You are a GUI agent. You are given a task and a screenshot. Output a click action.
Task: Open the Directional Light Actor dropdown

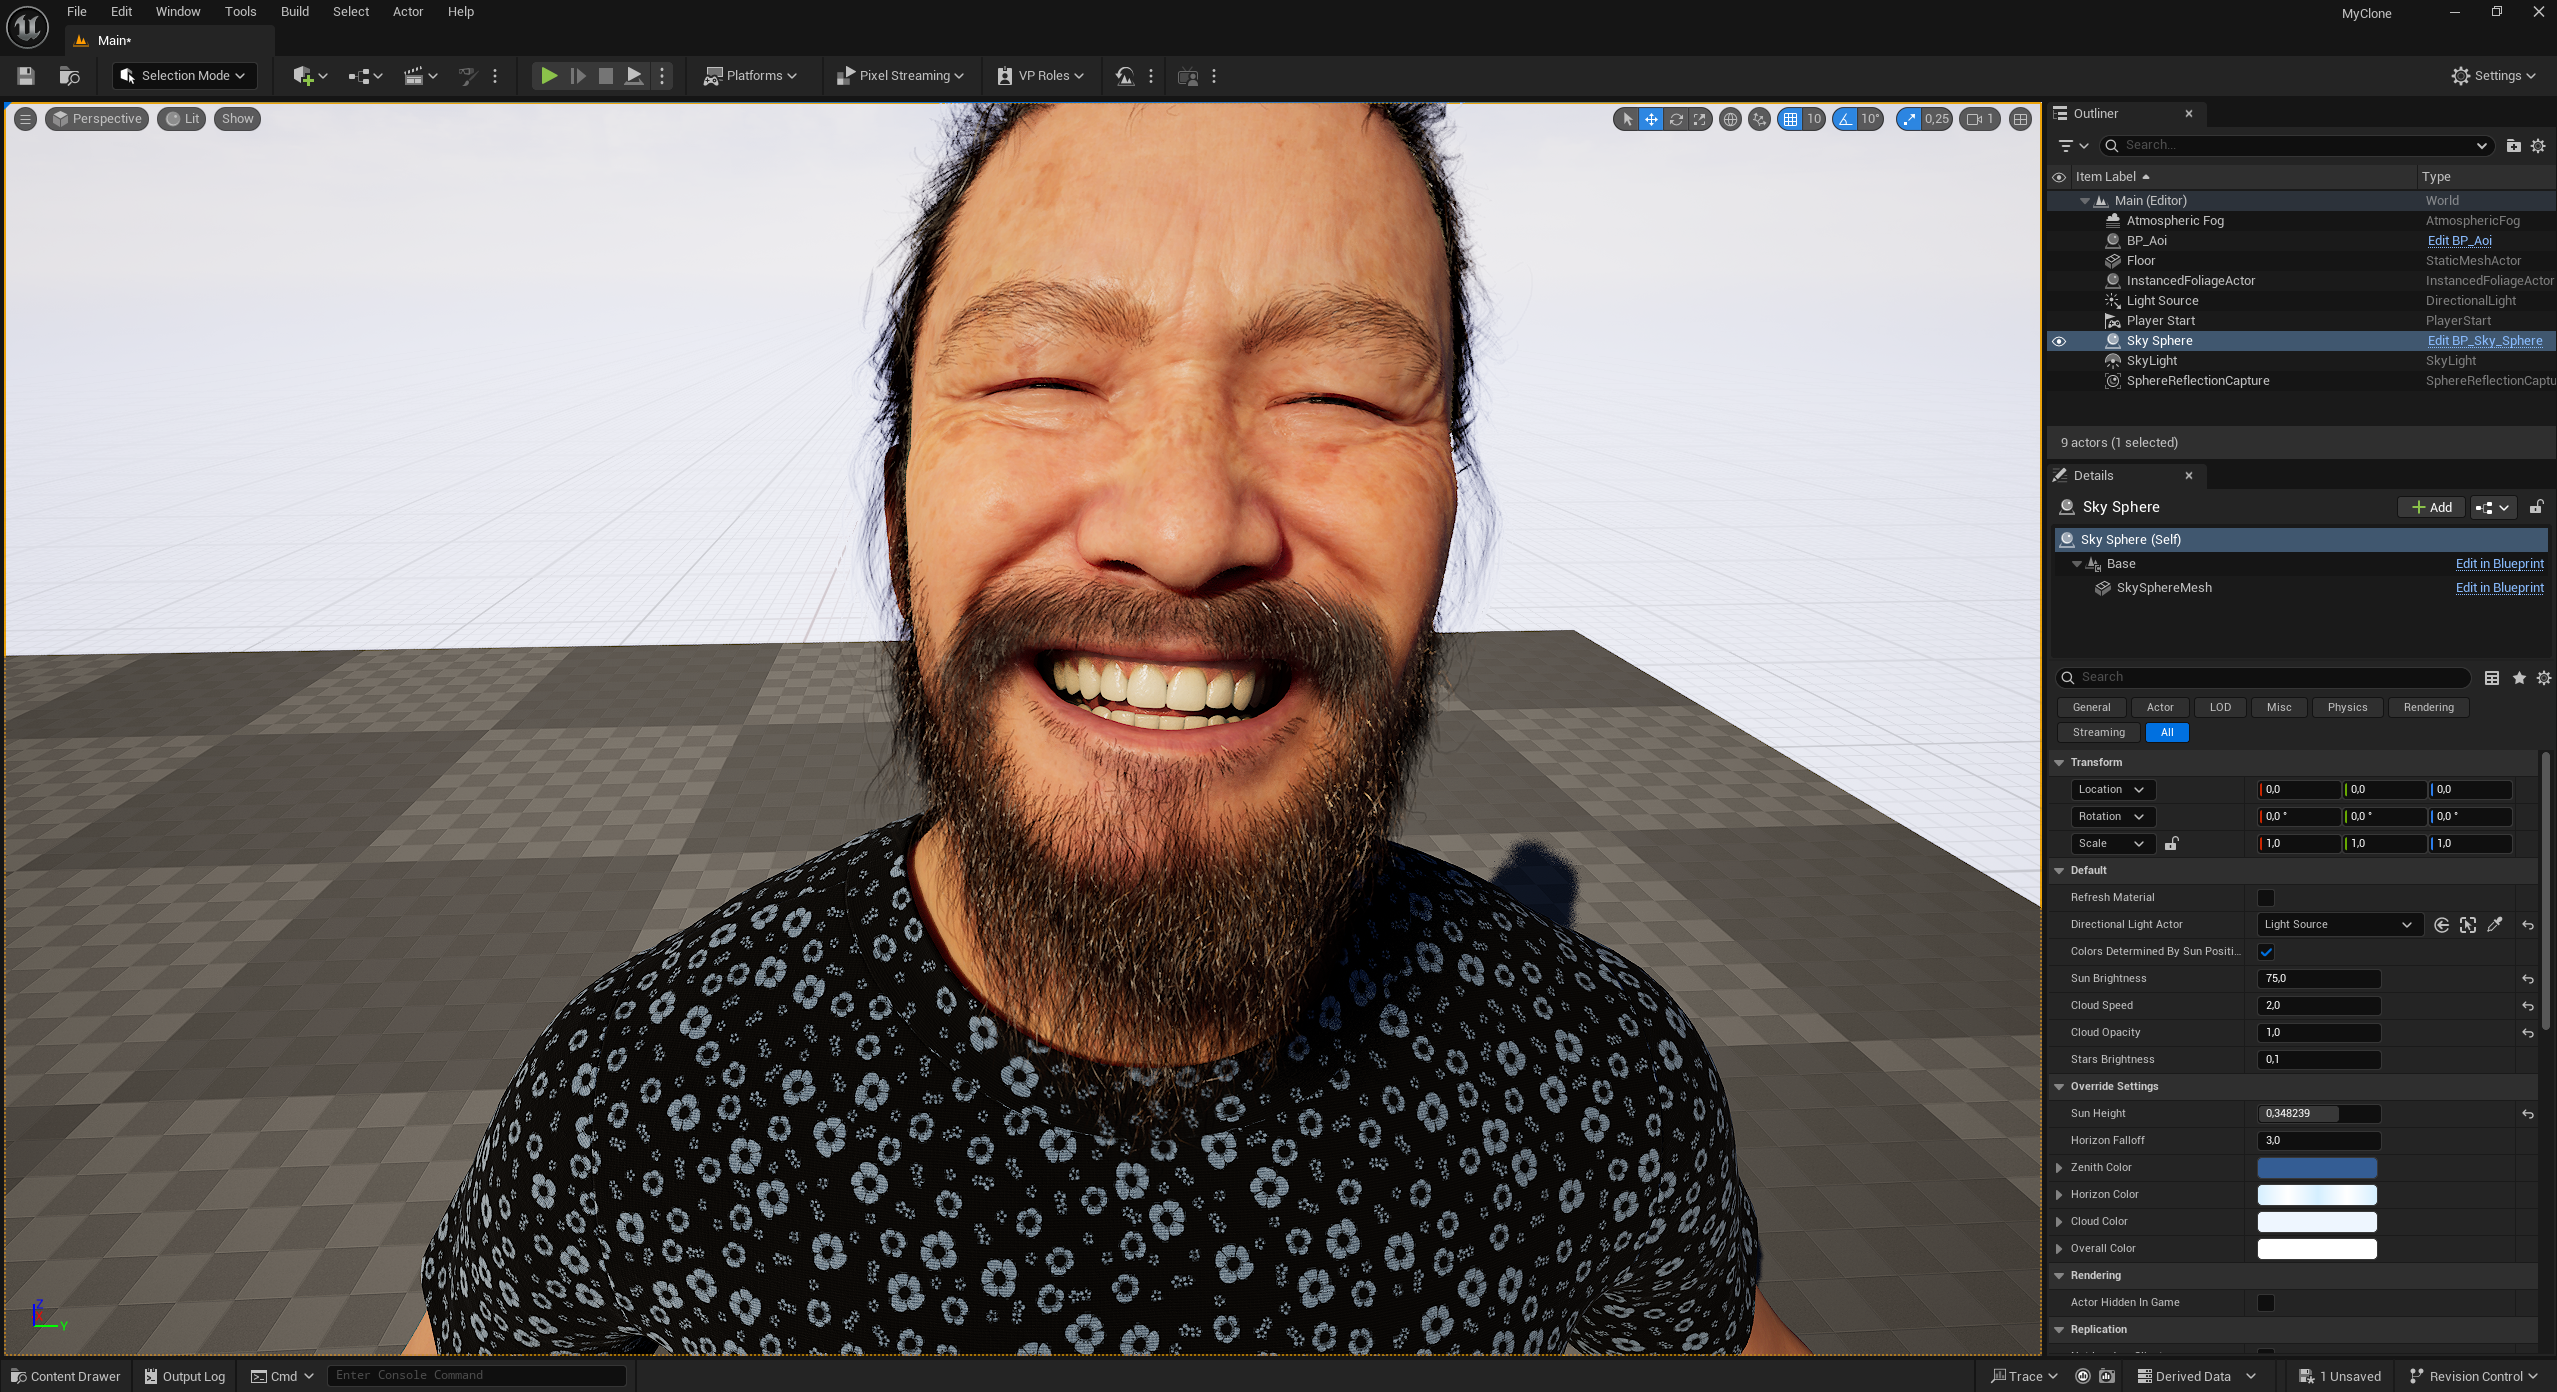[x=2339, y=925]
